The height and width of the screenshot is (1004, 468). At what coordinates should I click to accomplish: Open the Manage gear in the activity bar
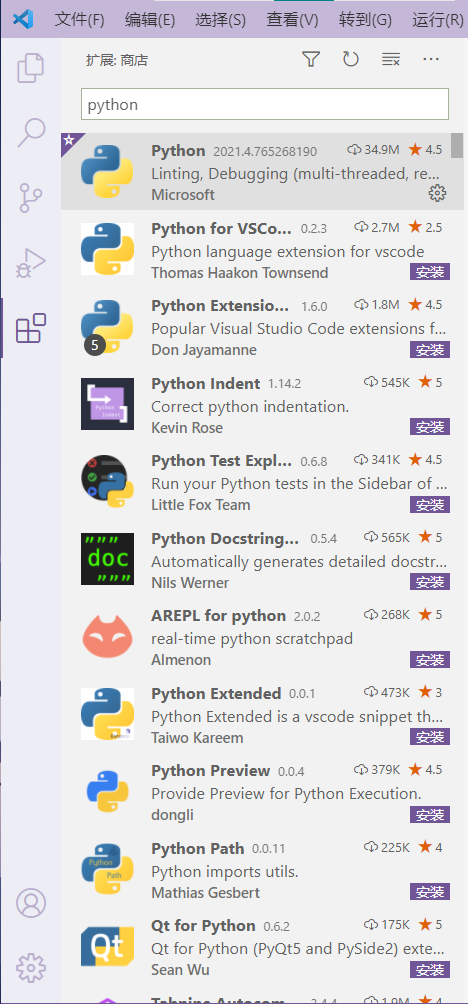coord(31,968)
